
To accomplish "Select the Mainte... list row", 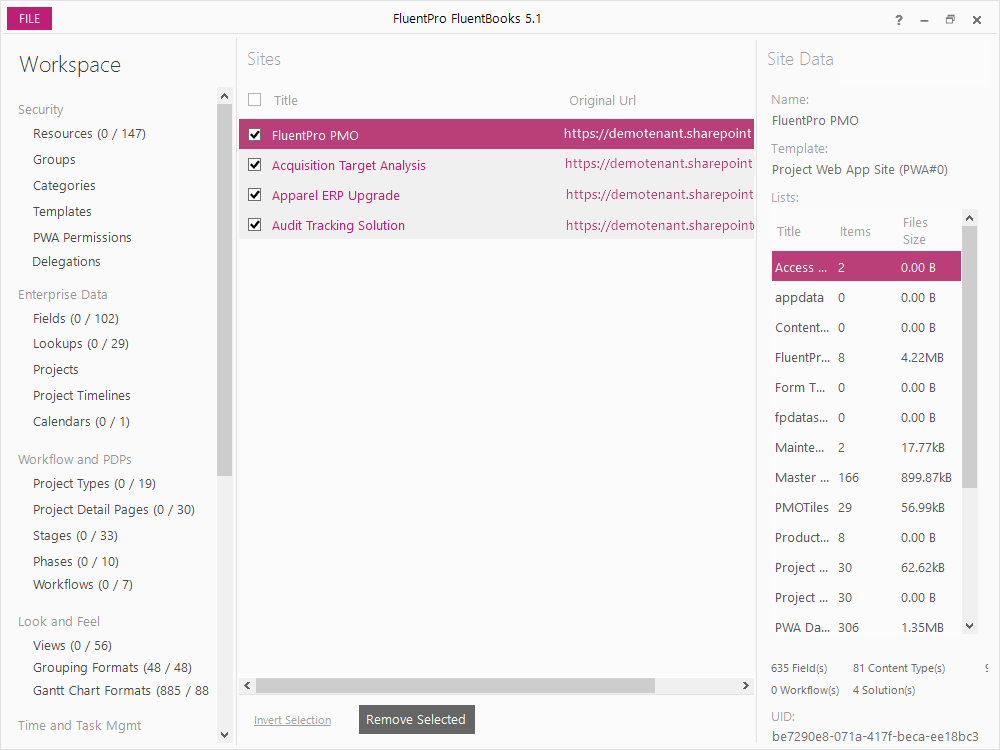I will (x=865, y=448).
